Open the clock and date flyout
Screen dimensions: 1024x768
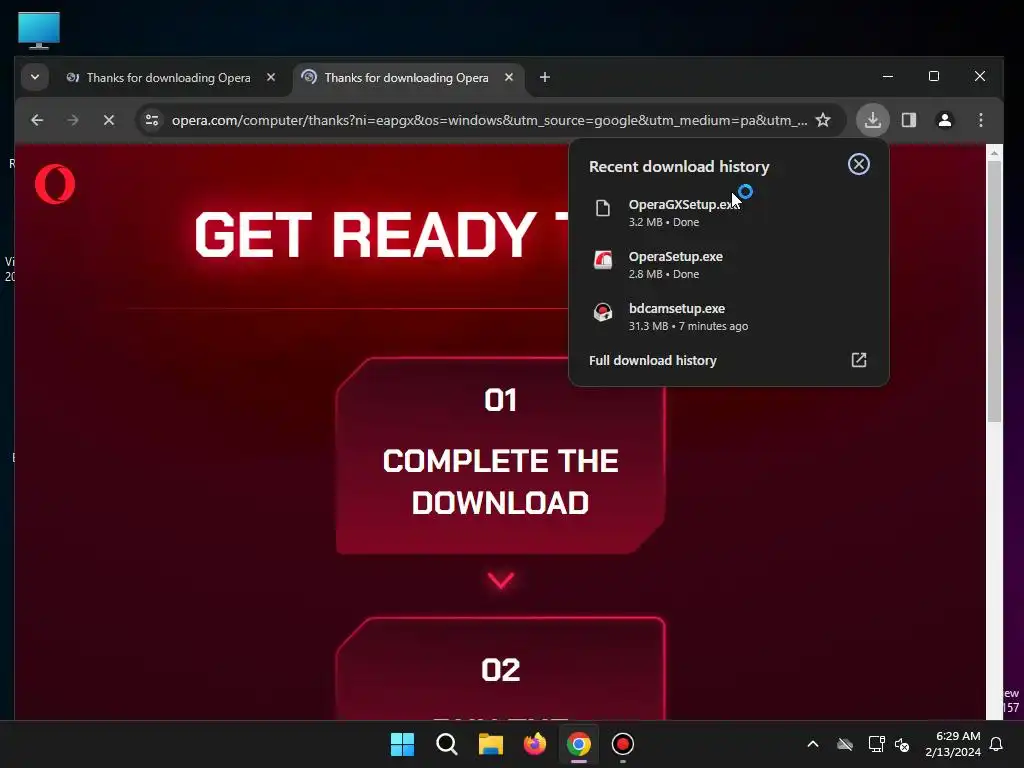click(x=953, y=744)
